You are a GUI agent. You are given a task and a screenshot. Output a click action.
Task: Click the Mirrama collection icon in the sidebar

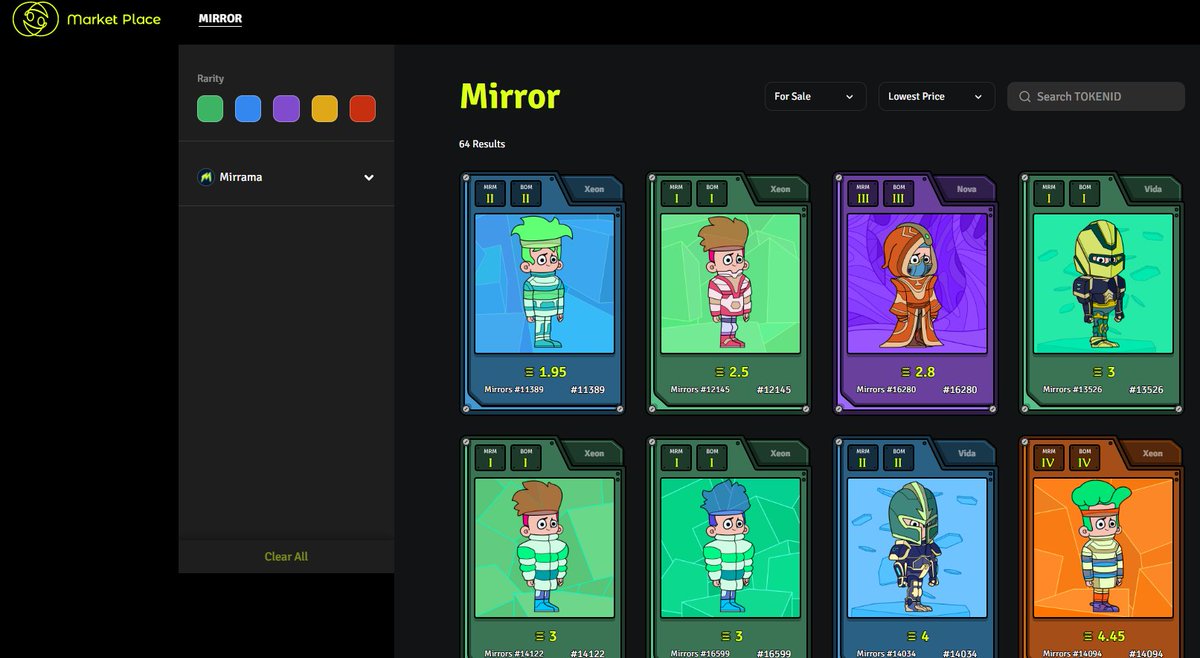click(x=204, y=176)
